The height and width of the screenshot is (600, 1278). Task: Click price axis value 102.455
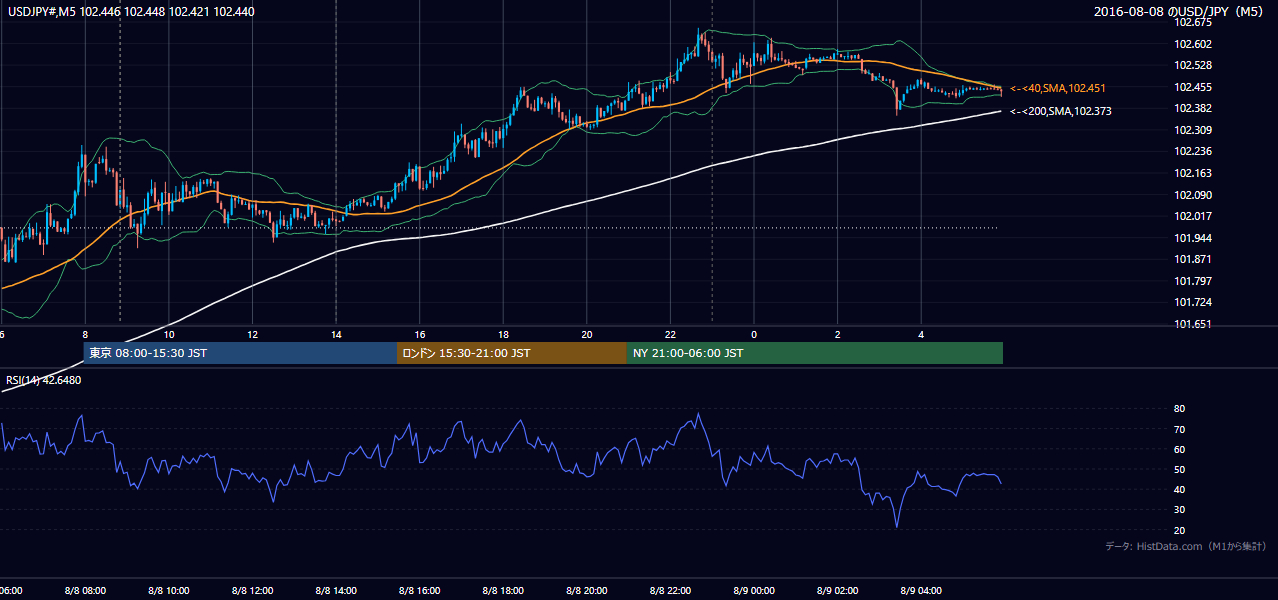(x=1192, y=87)
